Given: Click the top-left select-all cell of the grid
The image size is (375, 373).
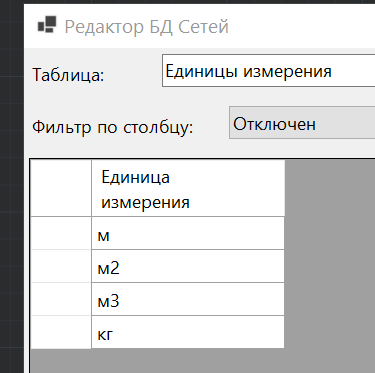Looking at the screenshot, I should click(61, 189).
